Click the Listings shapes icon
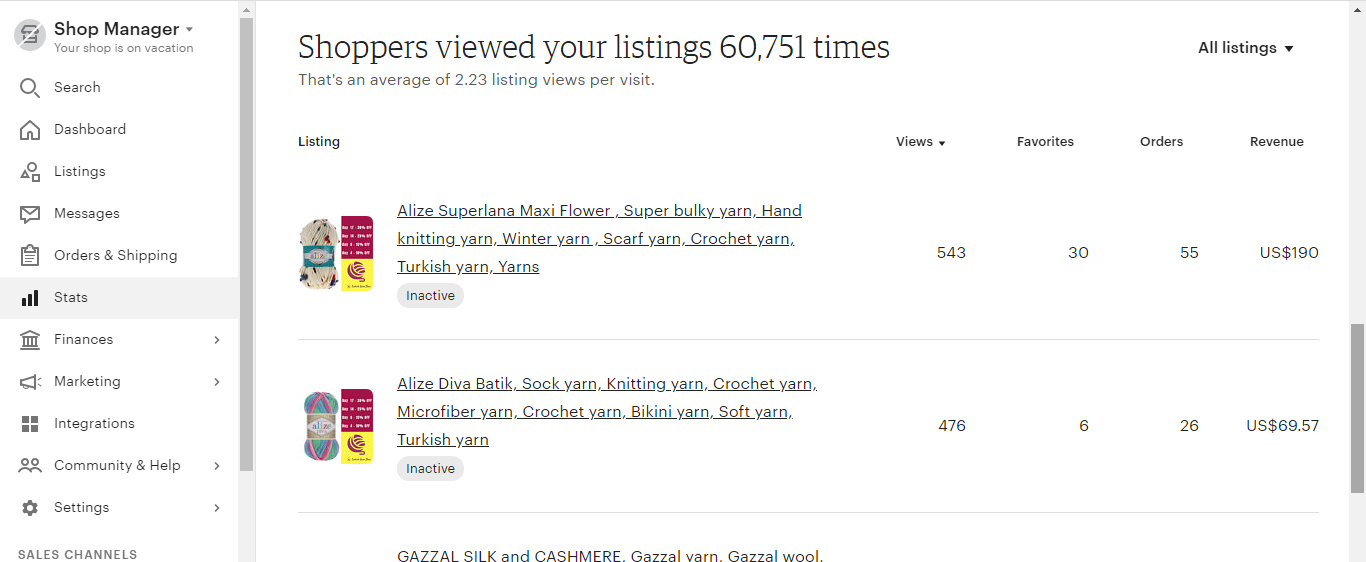 (x=30, y=172)
